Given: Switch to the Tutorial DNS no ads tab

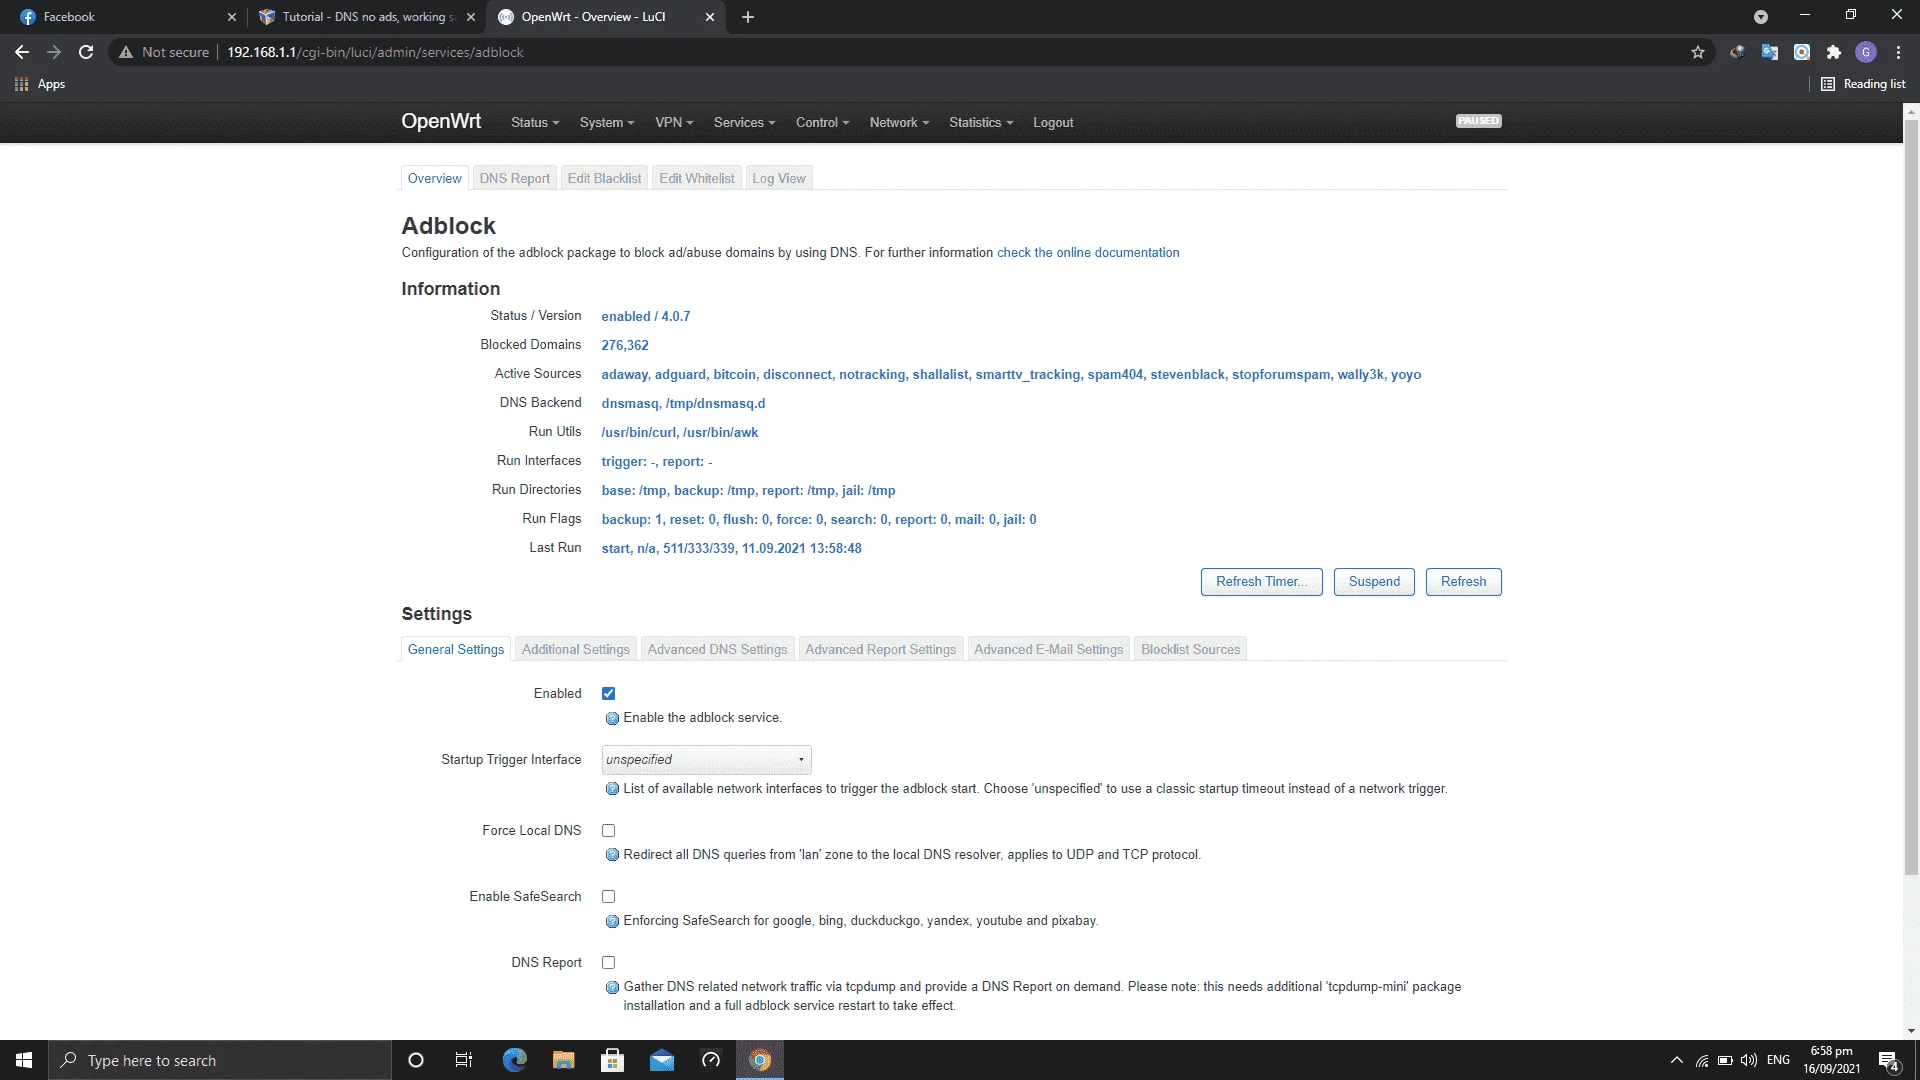Looking at the screenshot, I should (366, 17).
